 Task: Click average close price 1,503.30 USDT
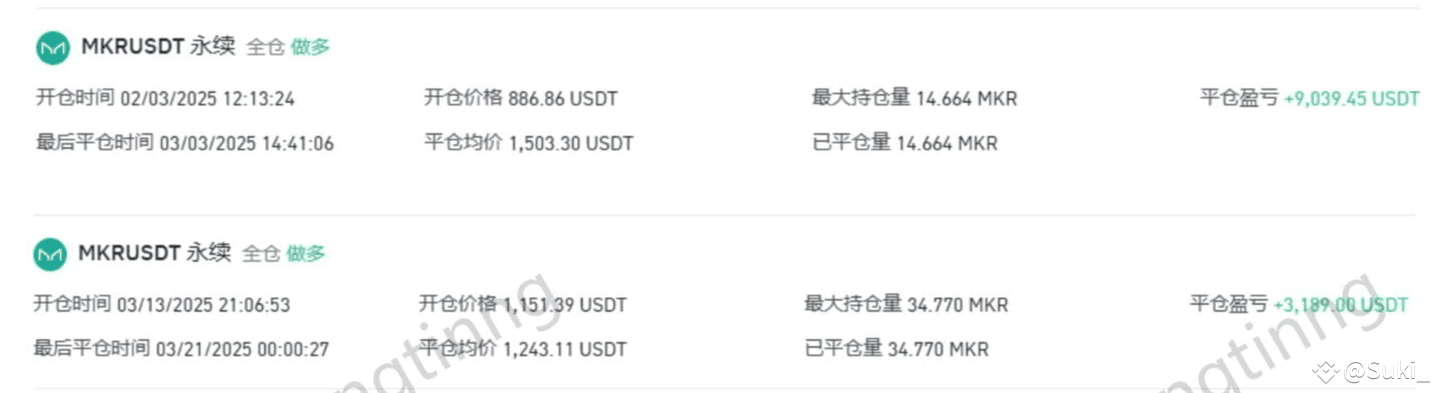(x=570, y=143)
